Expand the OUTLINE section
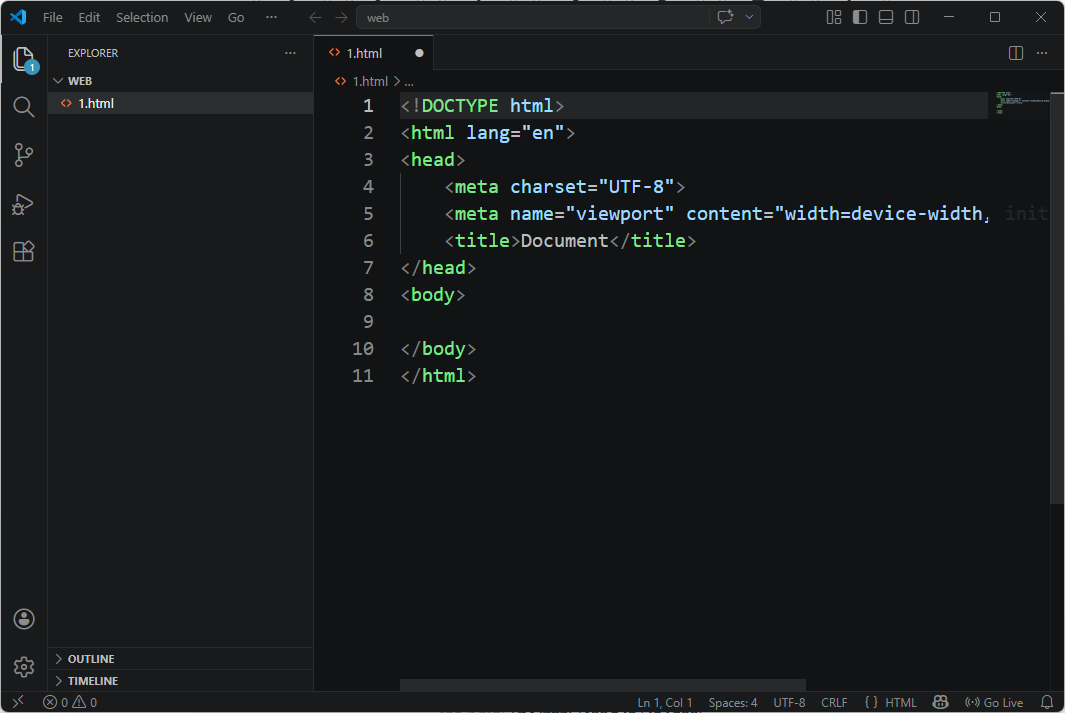The height and width of the screenshot is (713, 1065). click(x=90, y=659)
